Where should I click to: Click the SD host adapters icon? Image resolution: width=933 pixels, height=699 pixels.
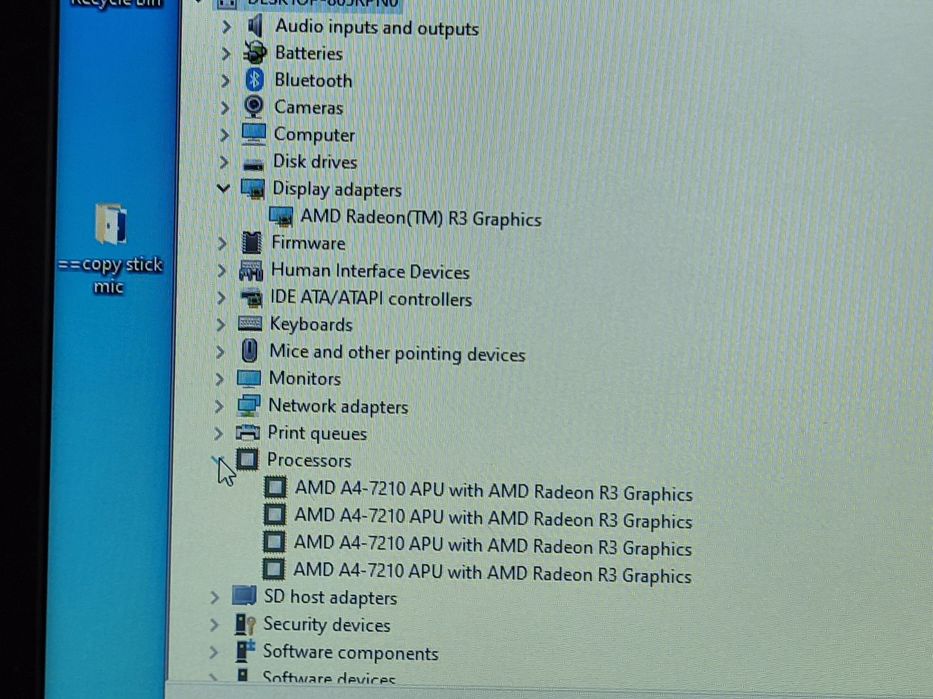[244, 595]
